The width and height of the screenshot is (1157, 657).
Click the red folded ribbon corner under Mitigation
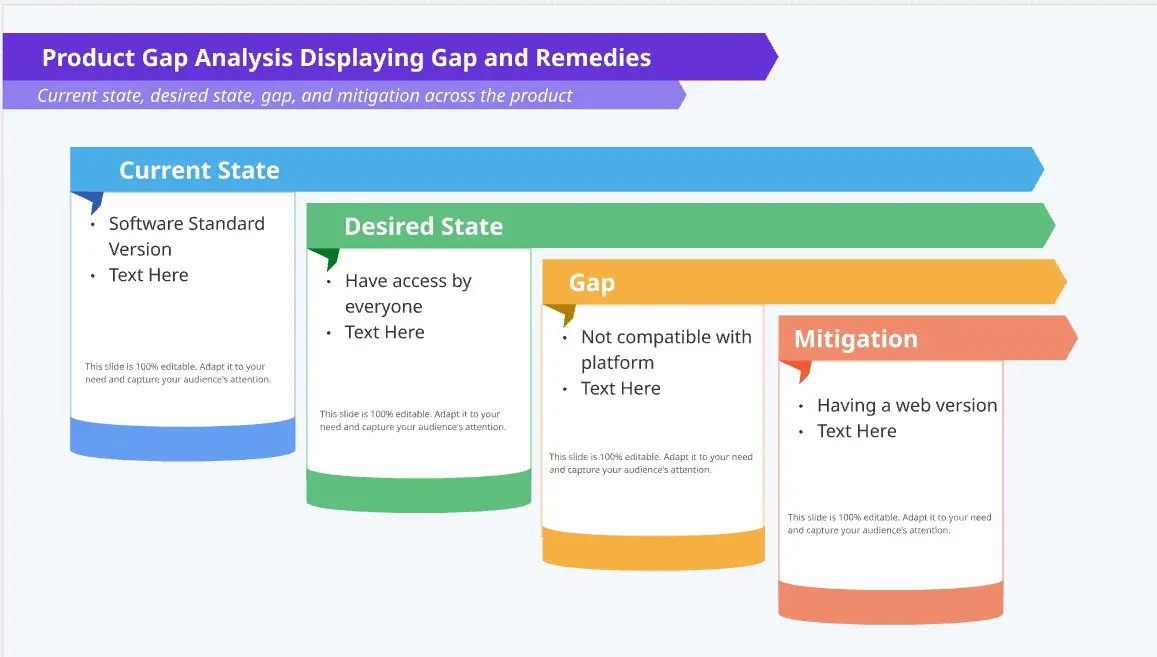click(x=798, y=371)
